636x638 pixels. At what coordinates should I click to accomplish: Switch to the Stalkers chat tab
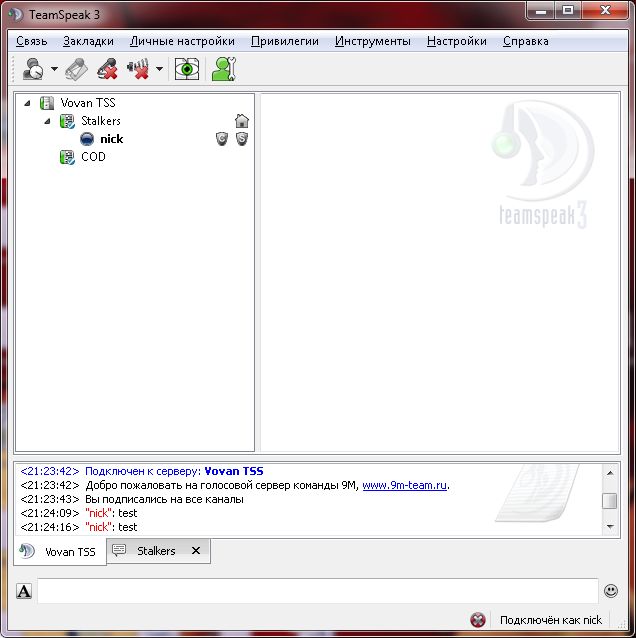(156, 551)
